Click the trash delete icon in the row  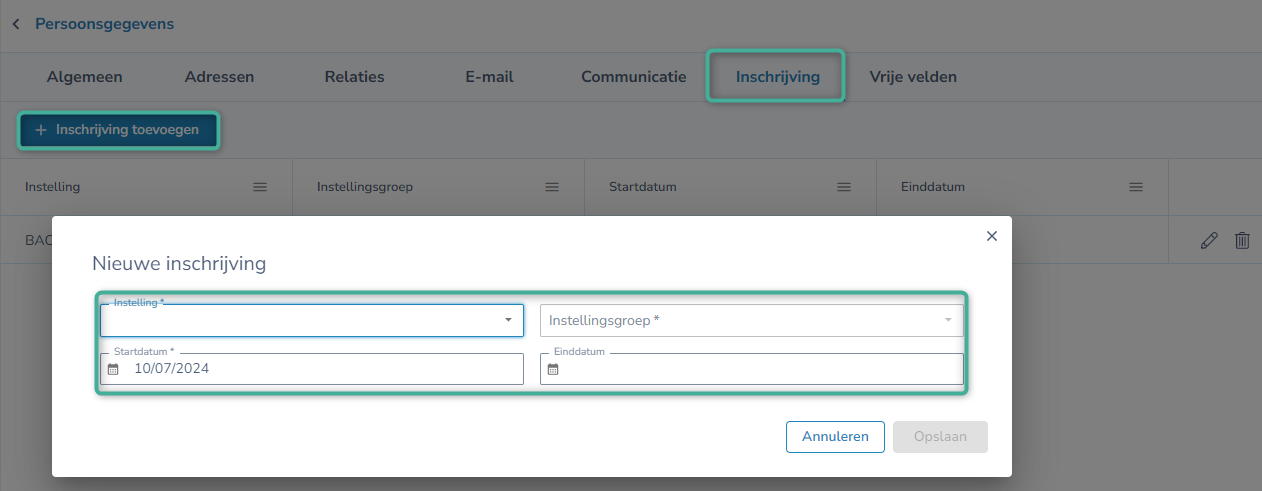(x=1242, y=240)
